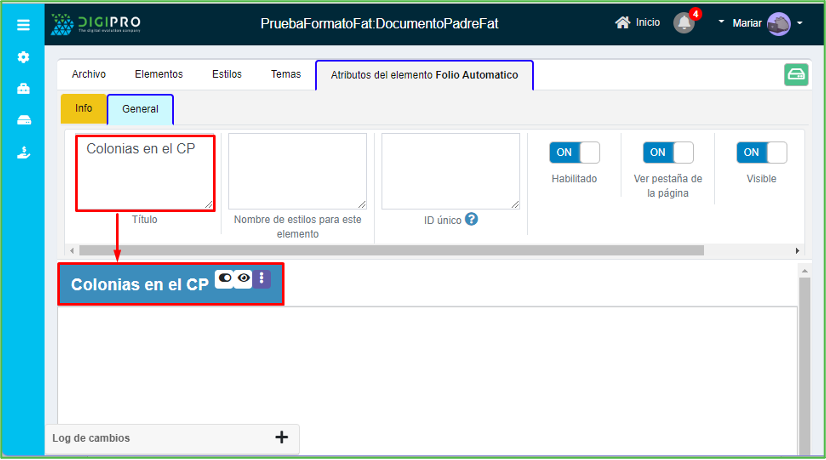
Task: Expand the Log de cambios panel
Action: (281, 437)
